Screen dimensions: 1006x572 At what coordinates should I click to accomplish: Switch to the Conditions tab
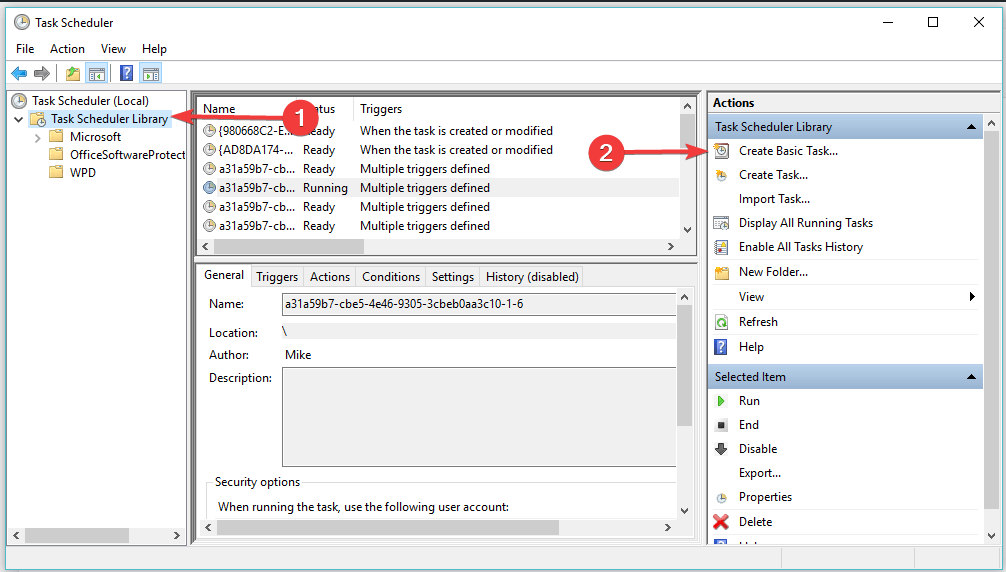[x=391, y=276]
